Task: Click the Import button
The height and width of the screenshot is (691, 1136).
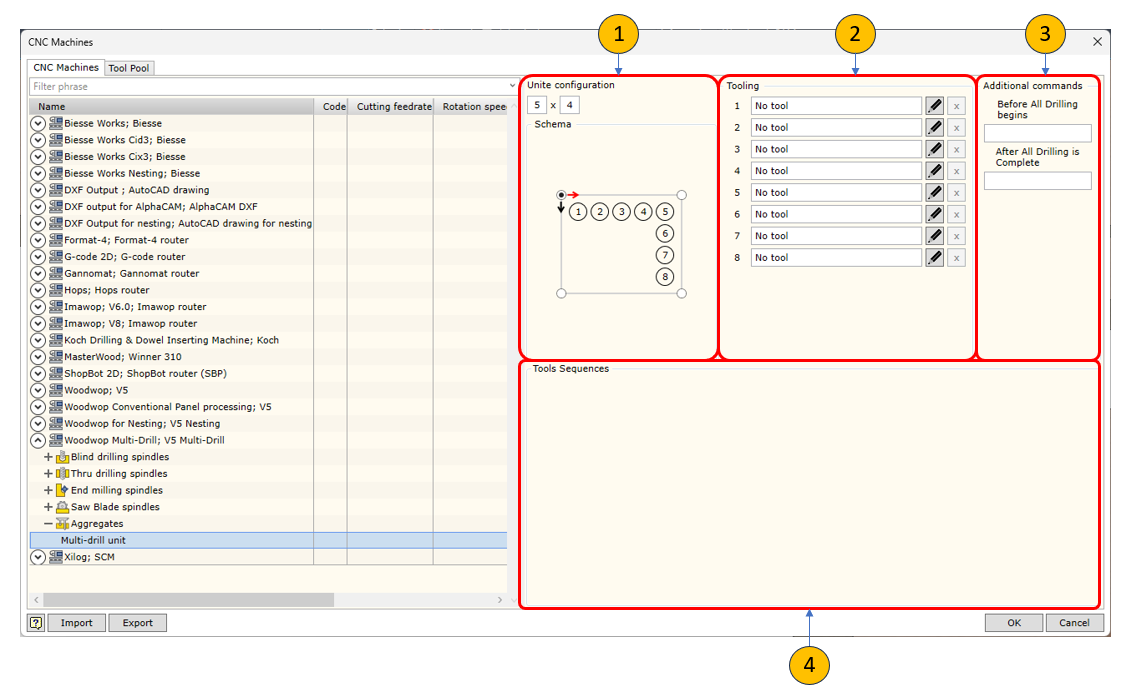Action: coord(77,623)
